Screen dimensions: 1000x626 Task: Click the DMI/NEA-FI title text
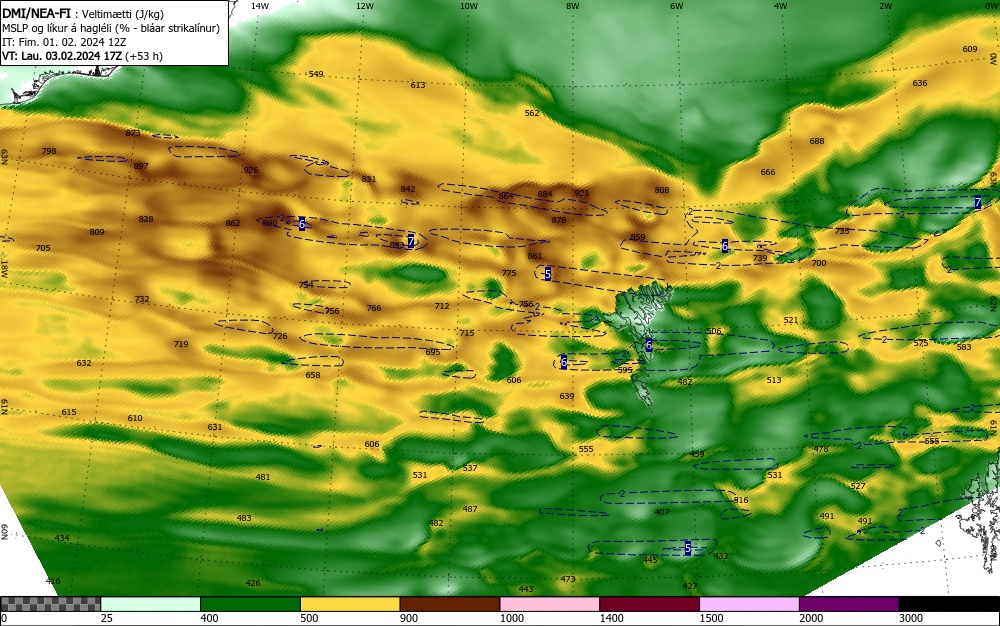pyautogui.click(x=36, y=13)
